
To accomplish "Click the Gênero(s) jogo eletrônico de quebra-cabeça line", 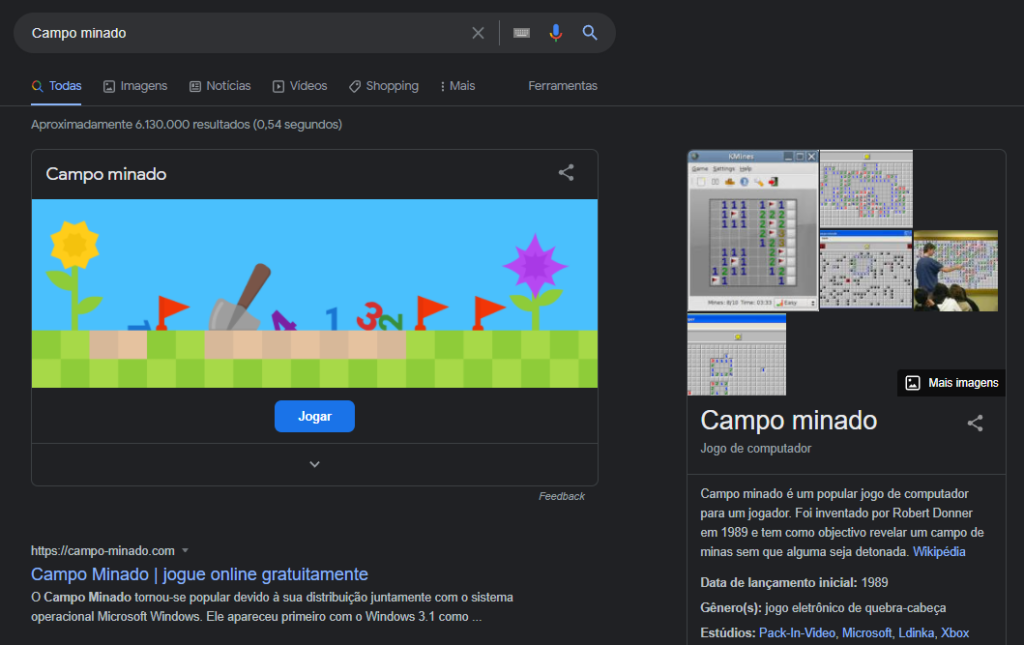I will pyautogui.click(x=823, y=608).
